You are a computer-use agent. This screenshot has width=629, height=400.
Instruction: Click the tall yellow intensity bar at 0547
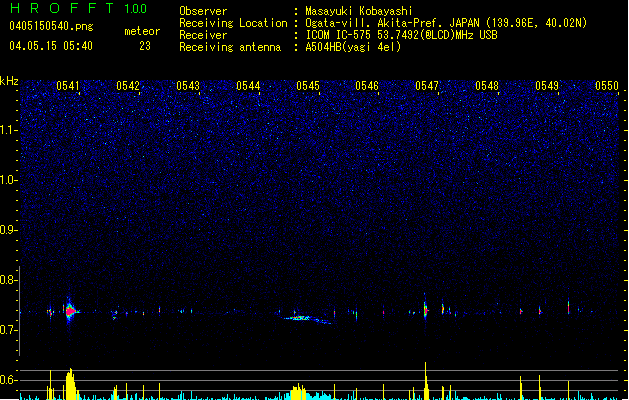tap(426, 381)
